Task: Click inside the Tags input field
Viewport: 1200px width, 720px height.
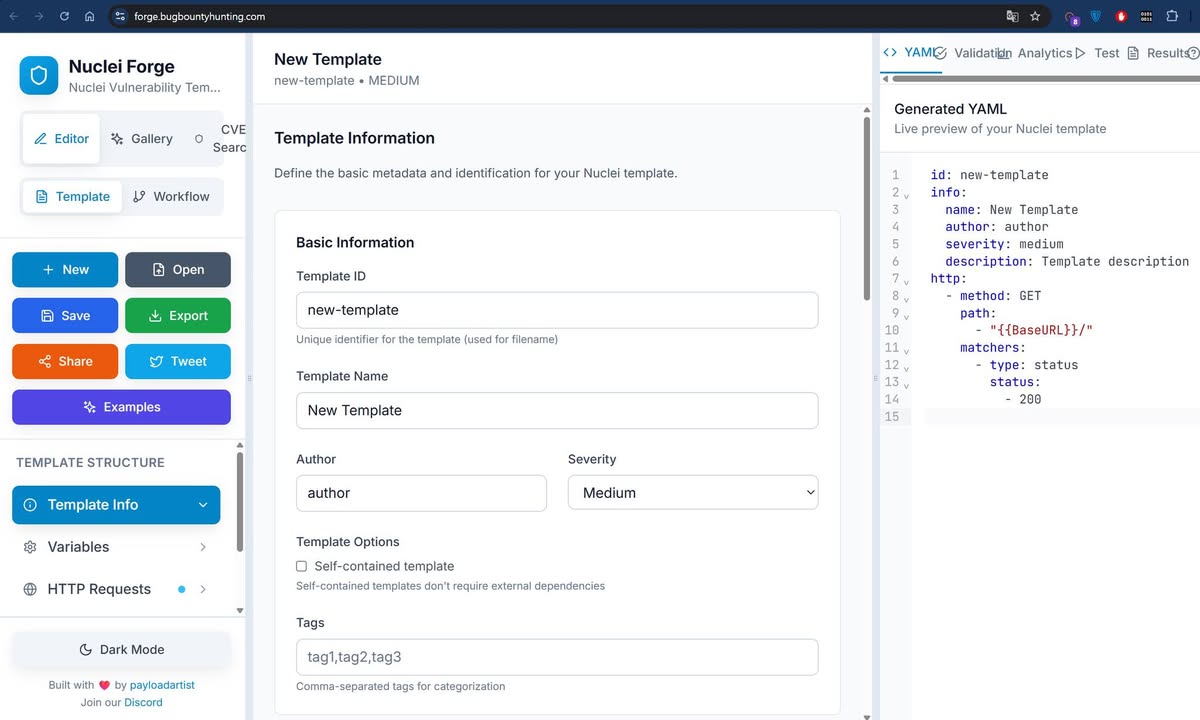Action: pyautogui.click(x=557, y=657)
